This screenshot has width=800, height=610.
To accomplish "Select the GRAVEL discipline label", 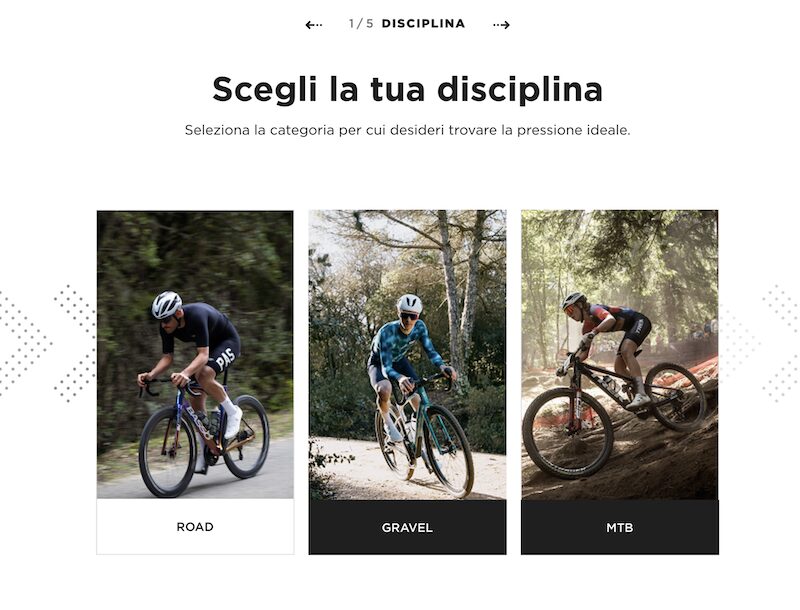I will point(407,527).
